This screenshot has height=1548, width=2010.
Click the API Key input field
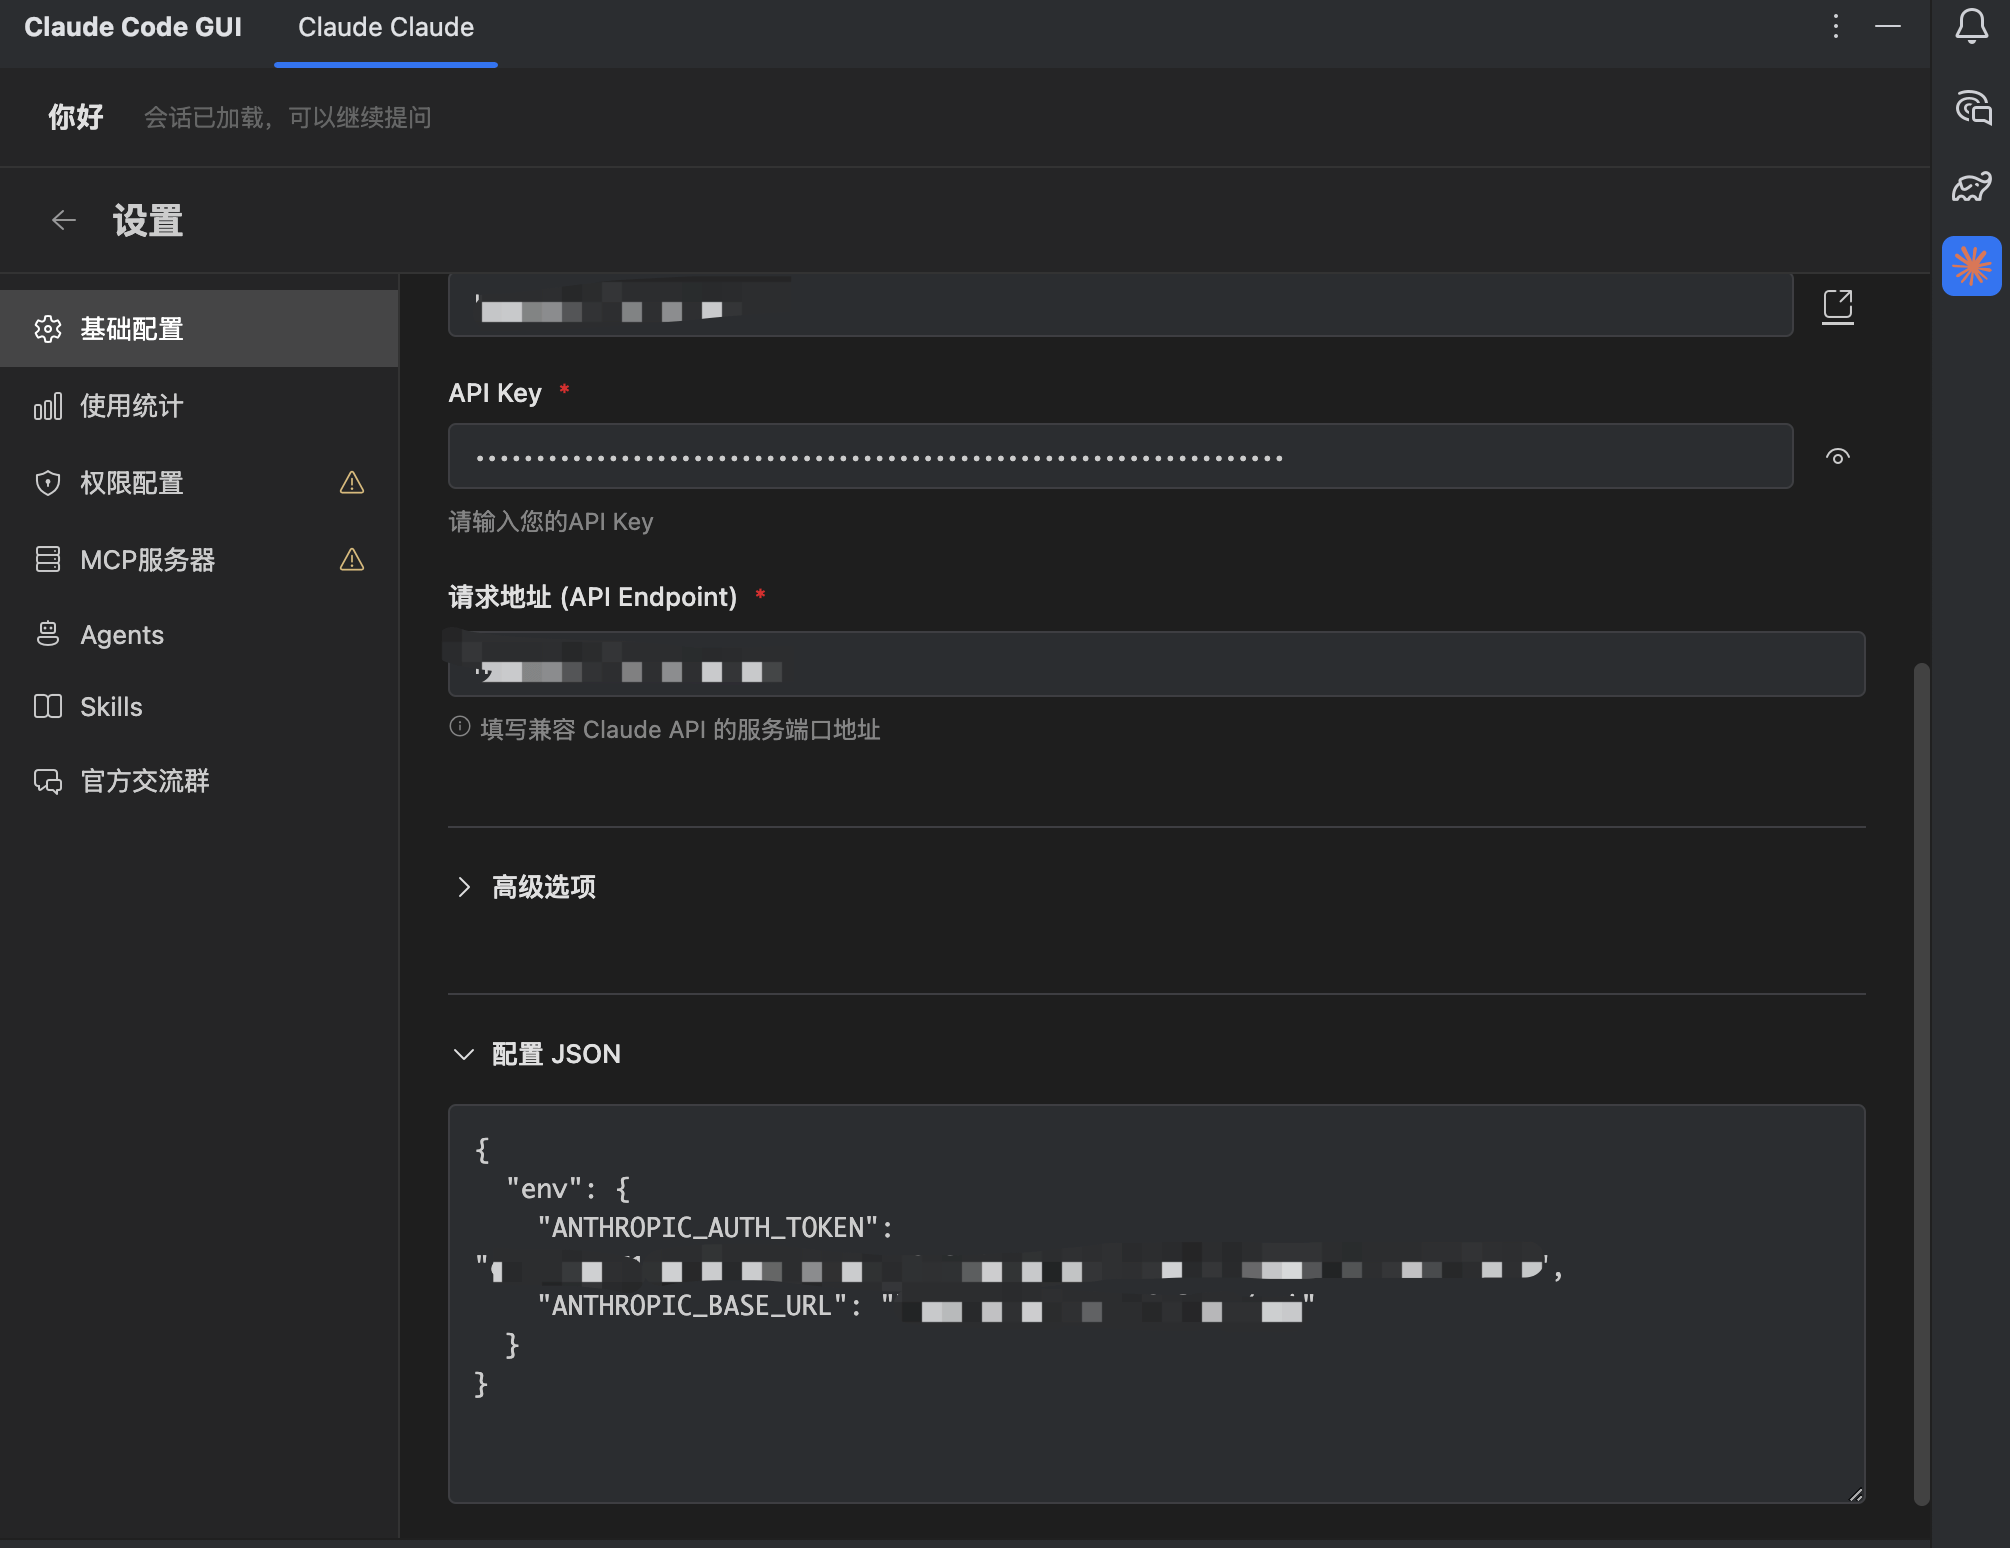pyautogui.click(x=1120, y=456)
